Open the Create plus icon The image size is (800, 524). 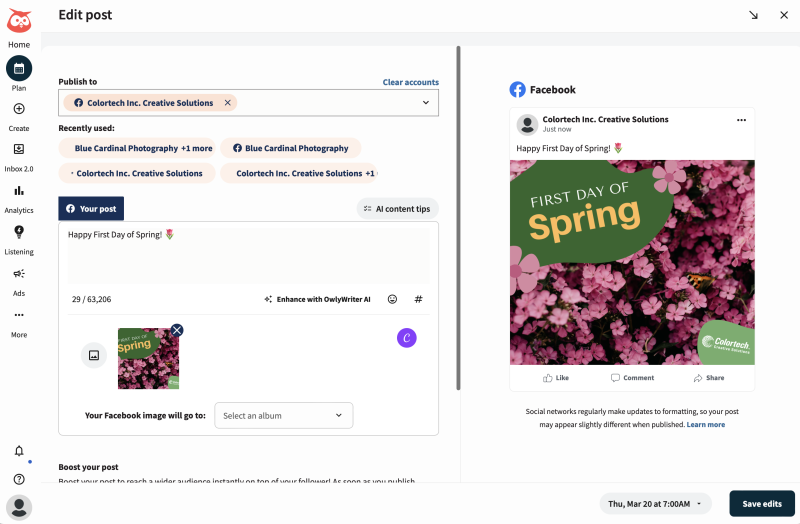pos(19,109)
